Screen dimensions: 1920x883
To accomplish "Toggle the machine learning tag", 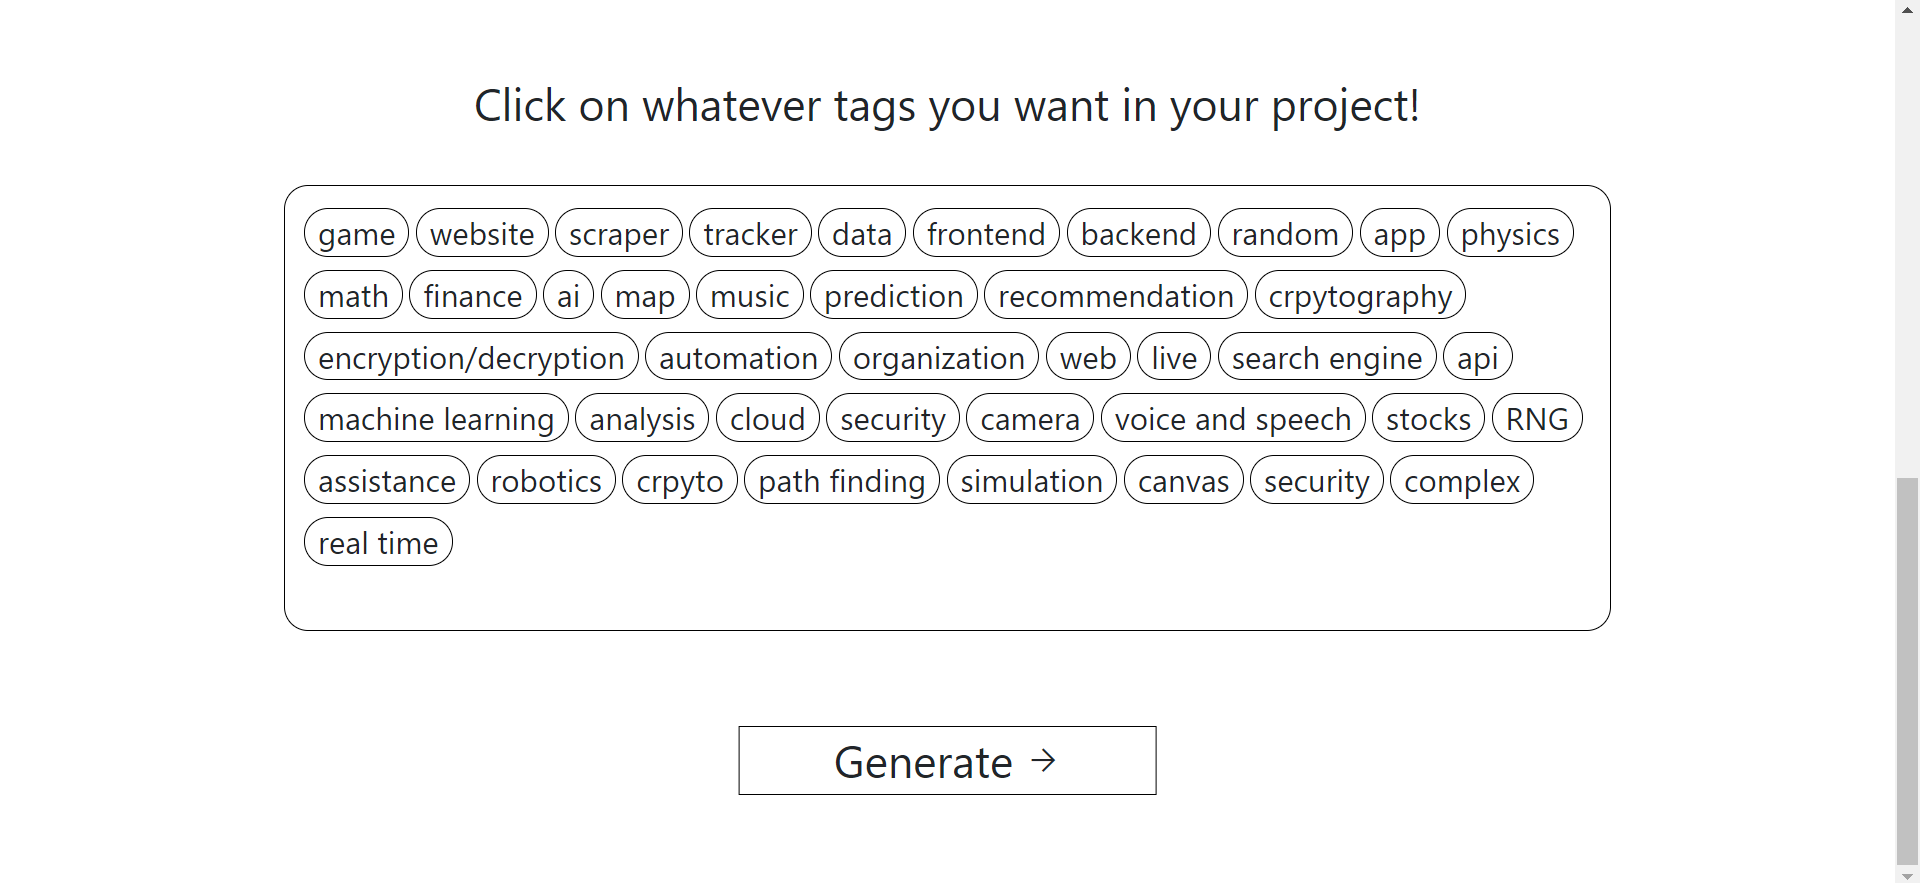I will (x=436, y=419).
